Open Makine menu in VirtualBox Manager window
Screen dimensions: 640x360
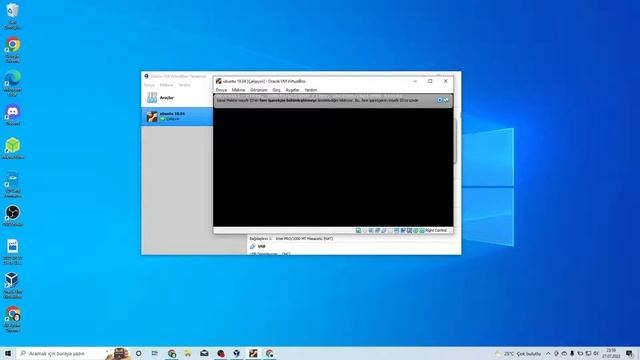coord(167,85)
